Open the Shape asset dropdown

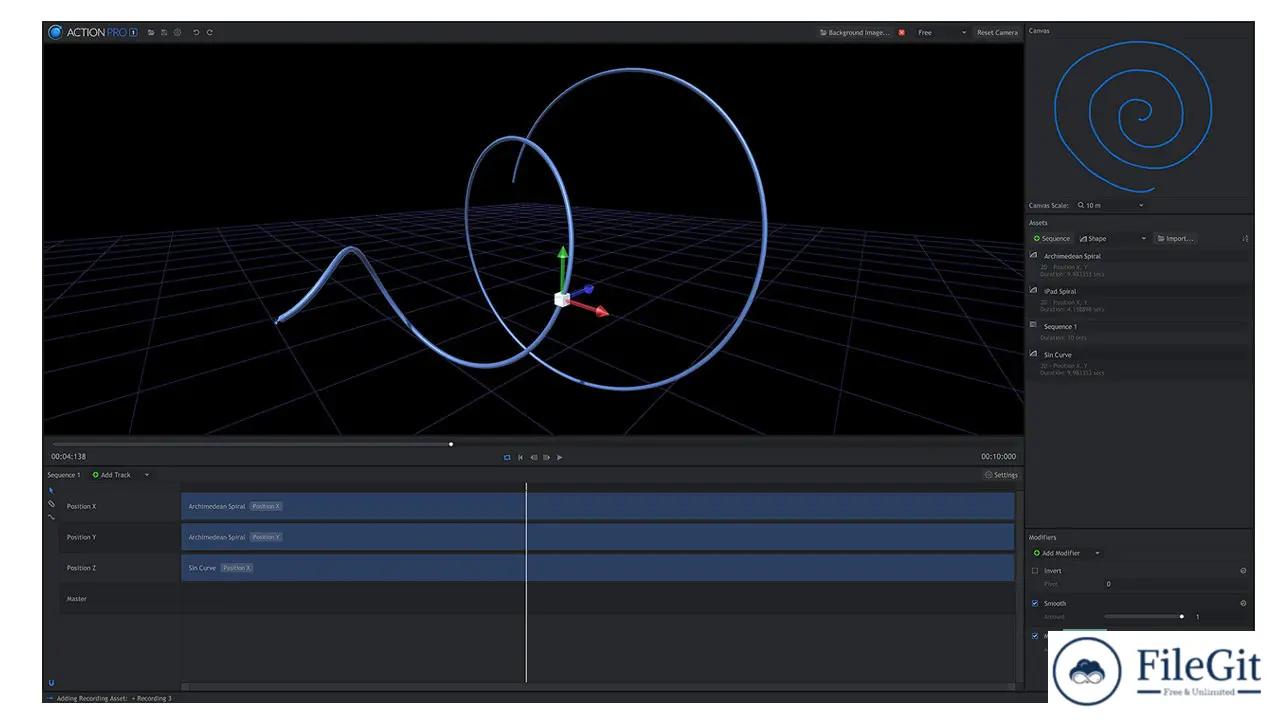pyautogui.click(x=1113, y=239)
